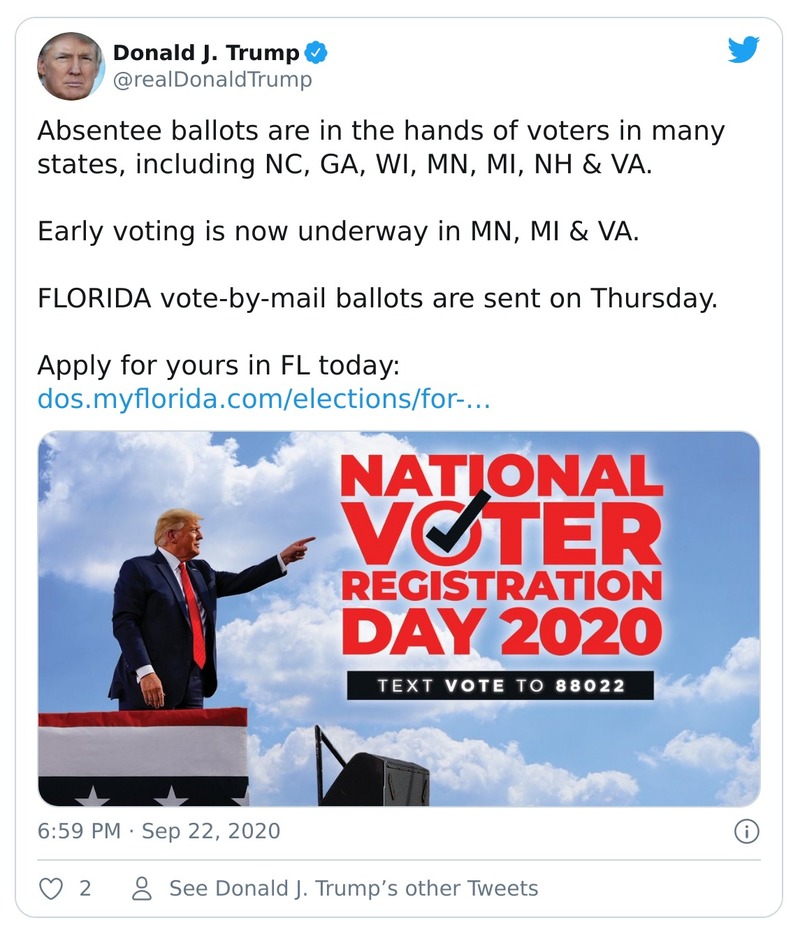Open the National Voter Registration Day image
The width and height of the screenshot is (800, 934).
(x=400, y=620)
